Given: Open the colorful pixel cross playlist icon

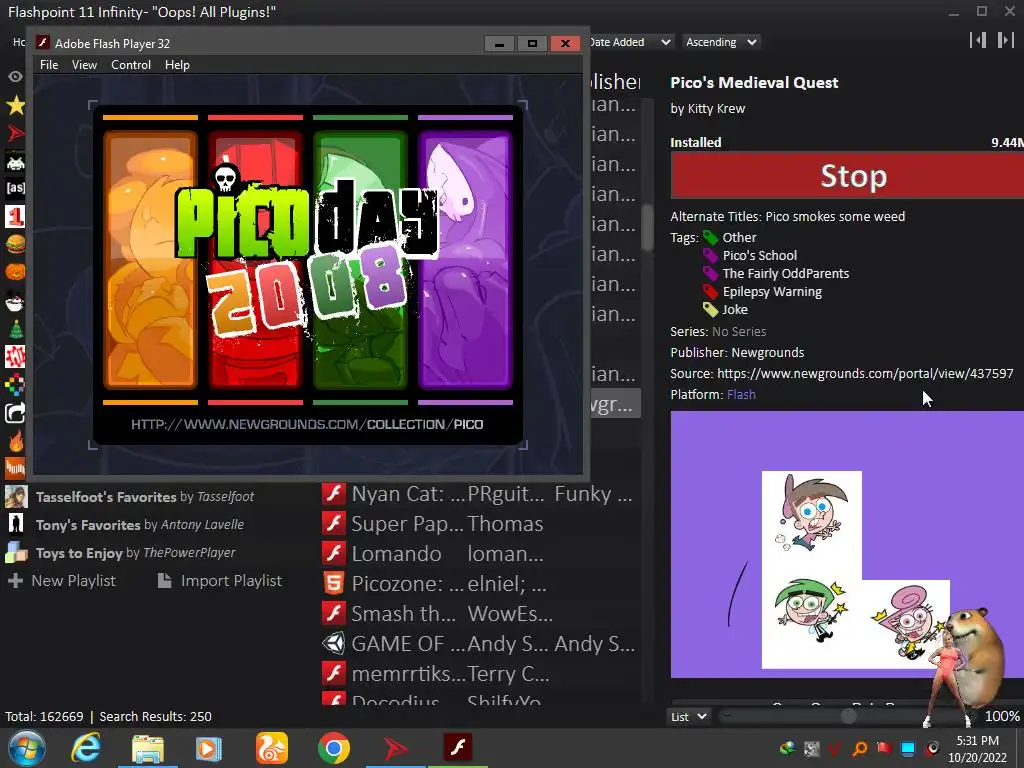Looking at the screenshot, I should (15, 385).
